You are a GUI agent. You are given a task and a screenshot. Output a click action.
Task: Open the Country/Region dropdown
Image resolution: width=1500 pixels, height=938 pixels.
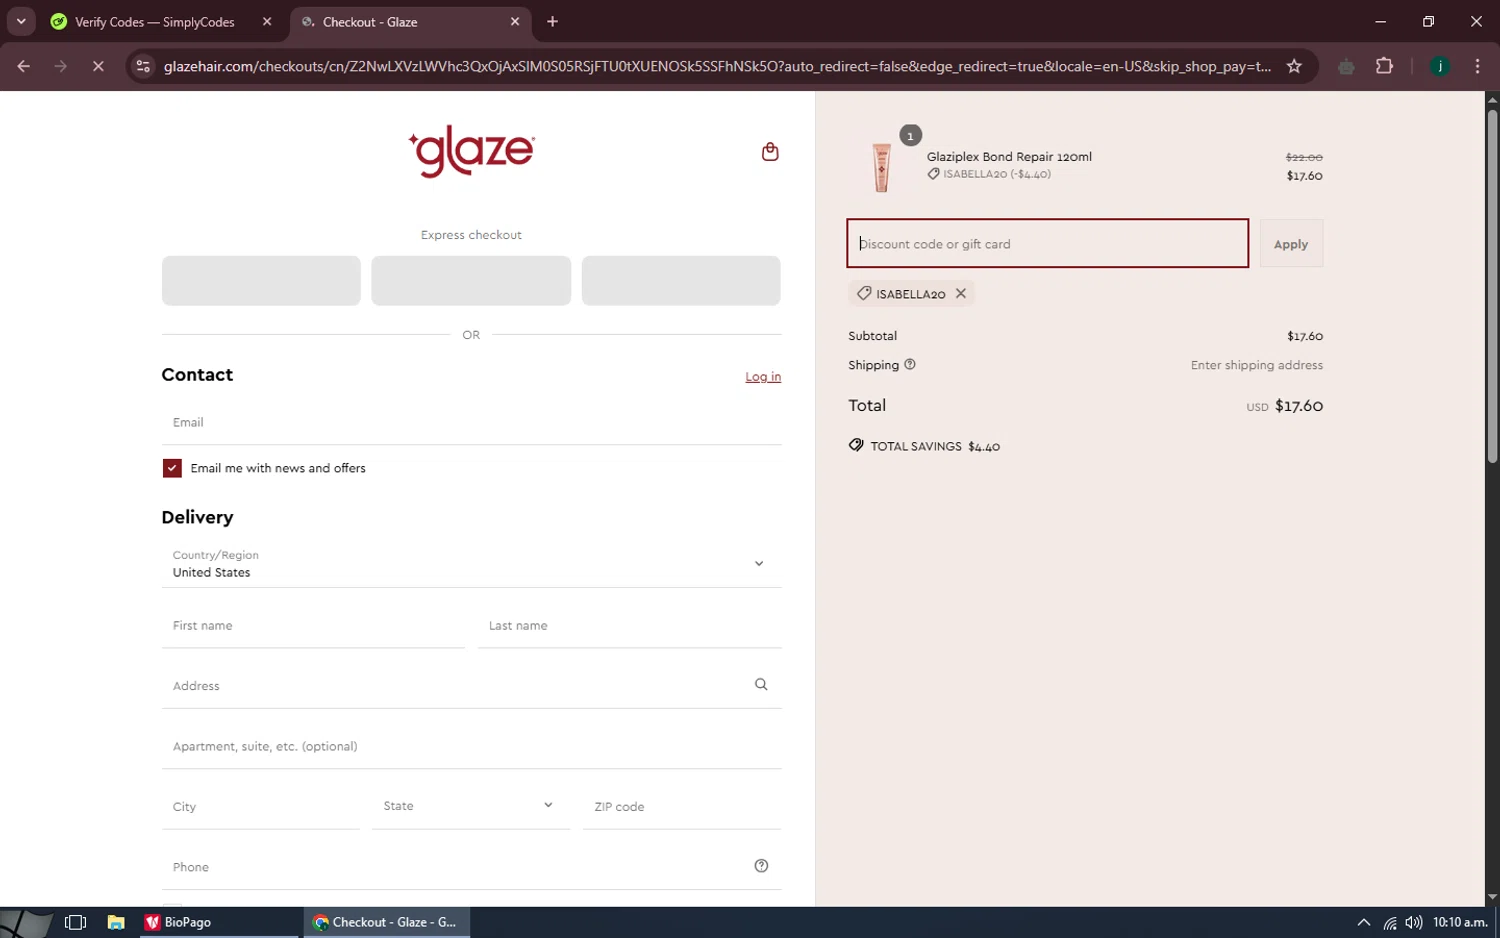(471, 564)
